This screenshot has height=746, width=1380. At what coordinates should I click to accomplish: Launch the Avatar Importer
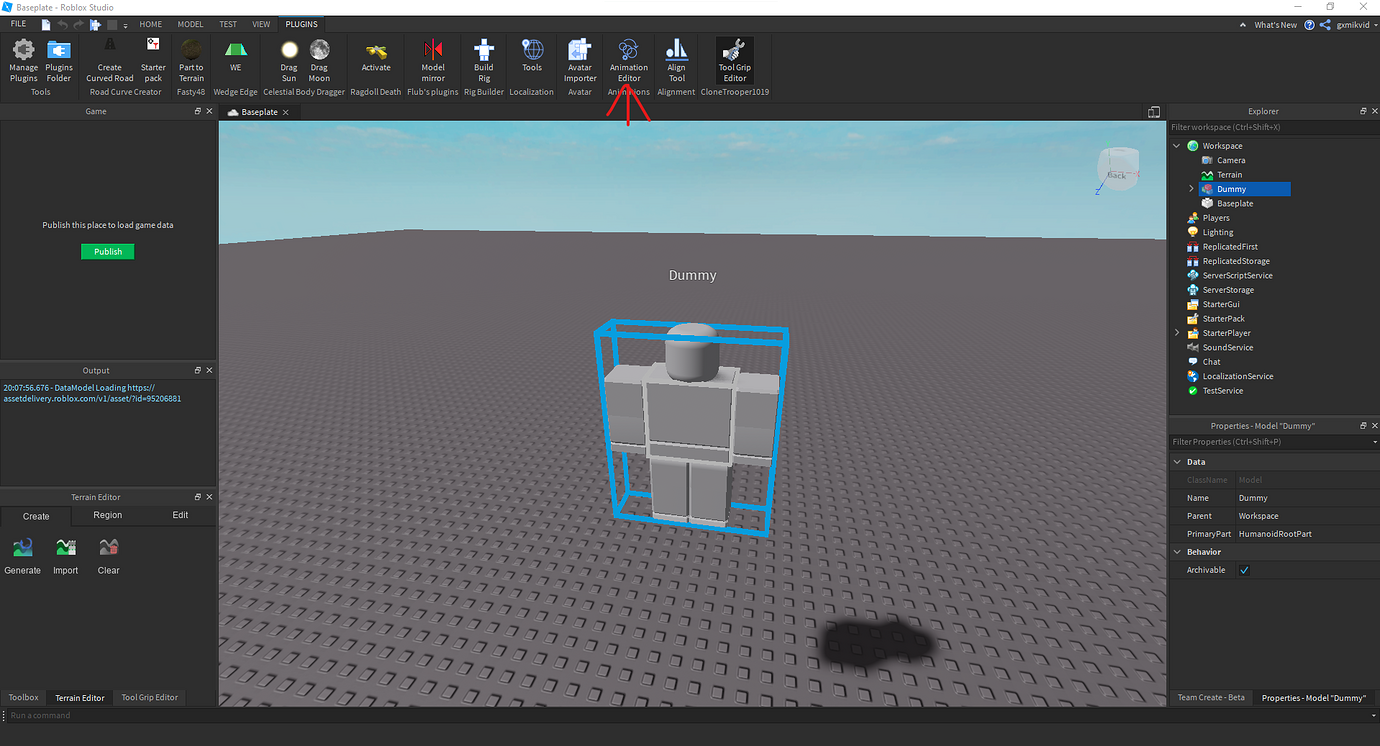click(580, 58)
